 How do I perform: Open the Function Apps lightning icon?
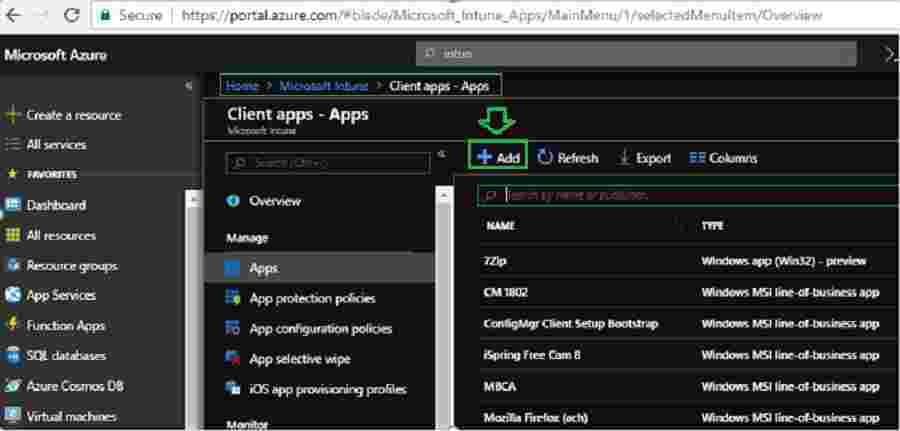13,325
